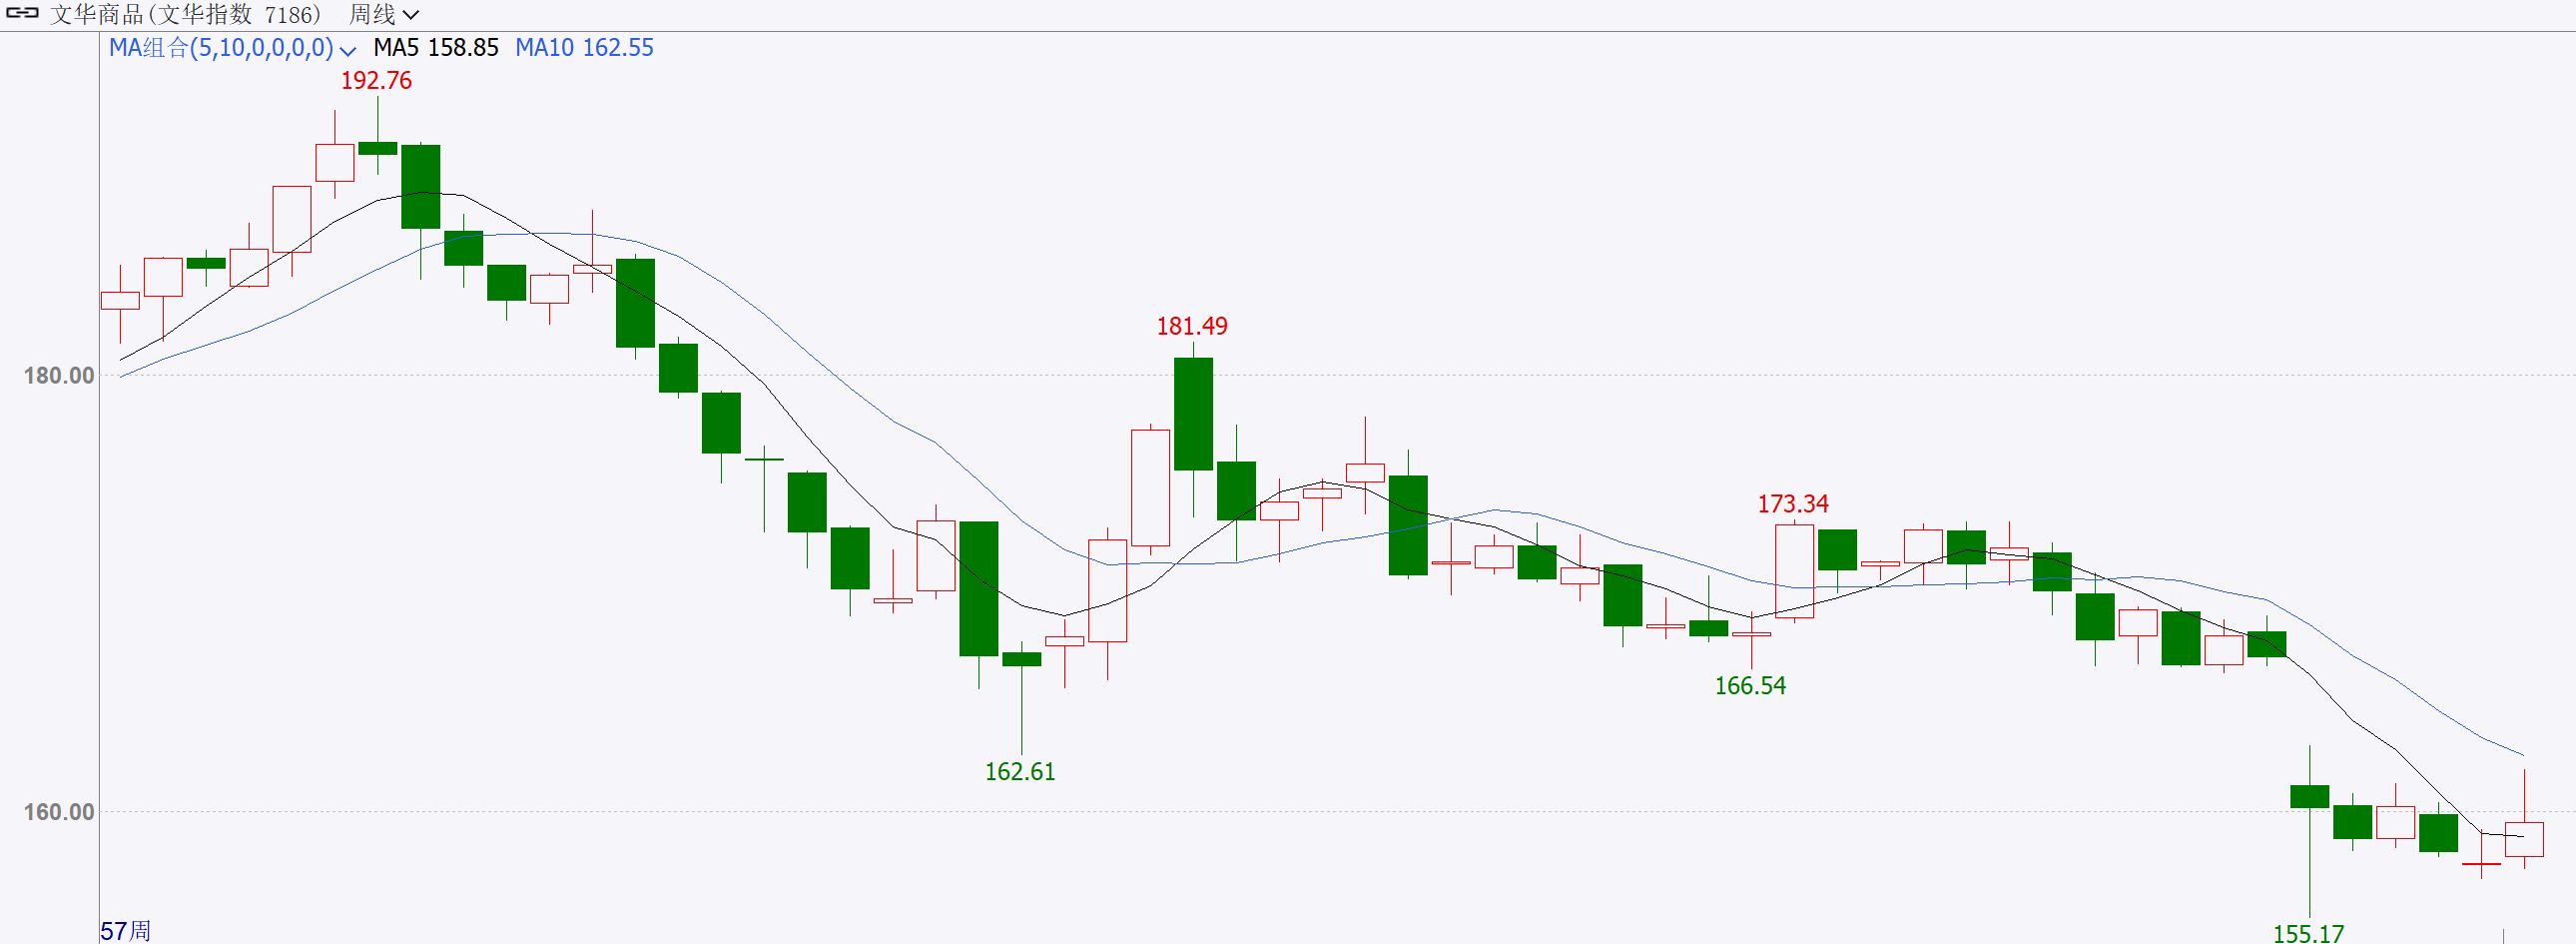Click the 文华商品(文华指数 7186) title

pyautogui.click(x=186, y=15)
